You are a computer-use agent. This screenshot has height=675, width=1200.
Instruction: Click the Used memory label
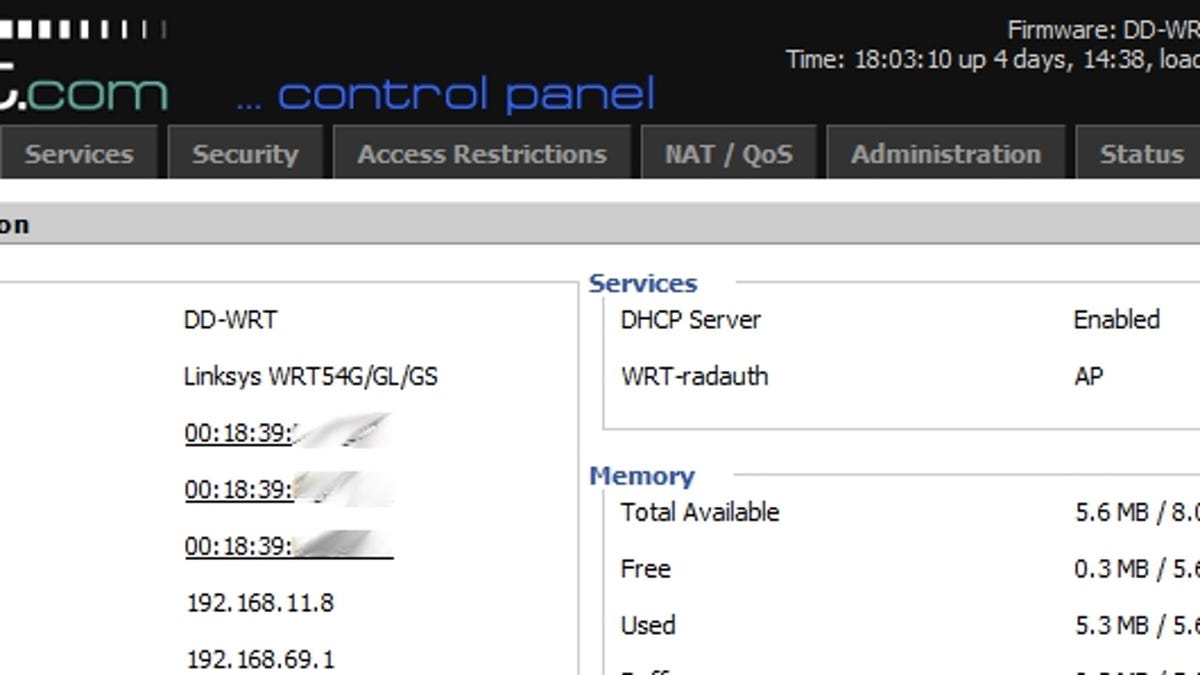coord(648,625)
